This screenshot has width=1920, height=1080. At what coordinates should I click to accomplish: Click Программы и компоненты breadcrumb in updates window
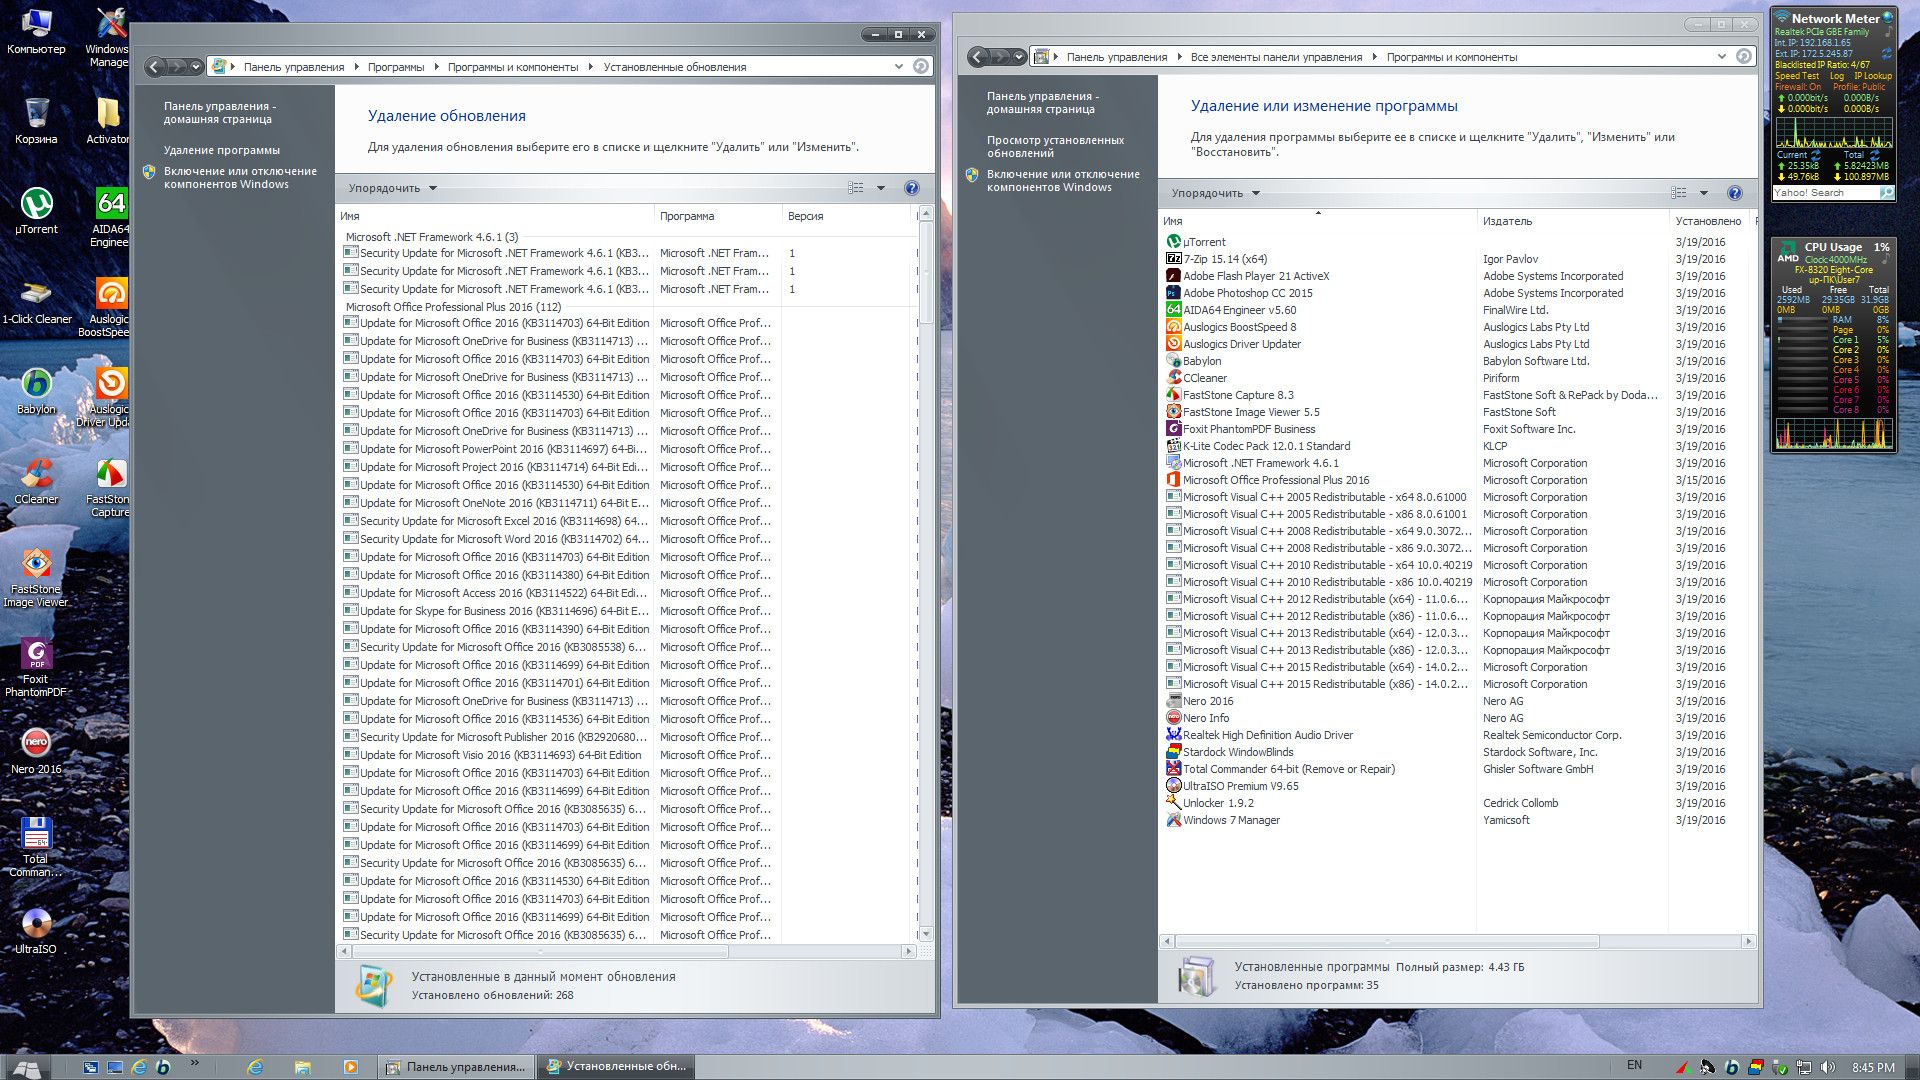click(x=513, y=67)
